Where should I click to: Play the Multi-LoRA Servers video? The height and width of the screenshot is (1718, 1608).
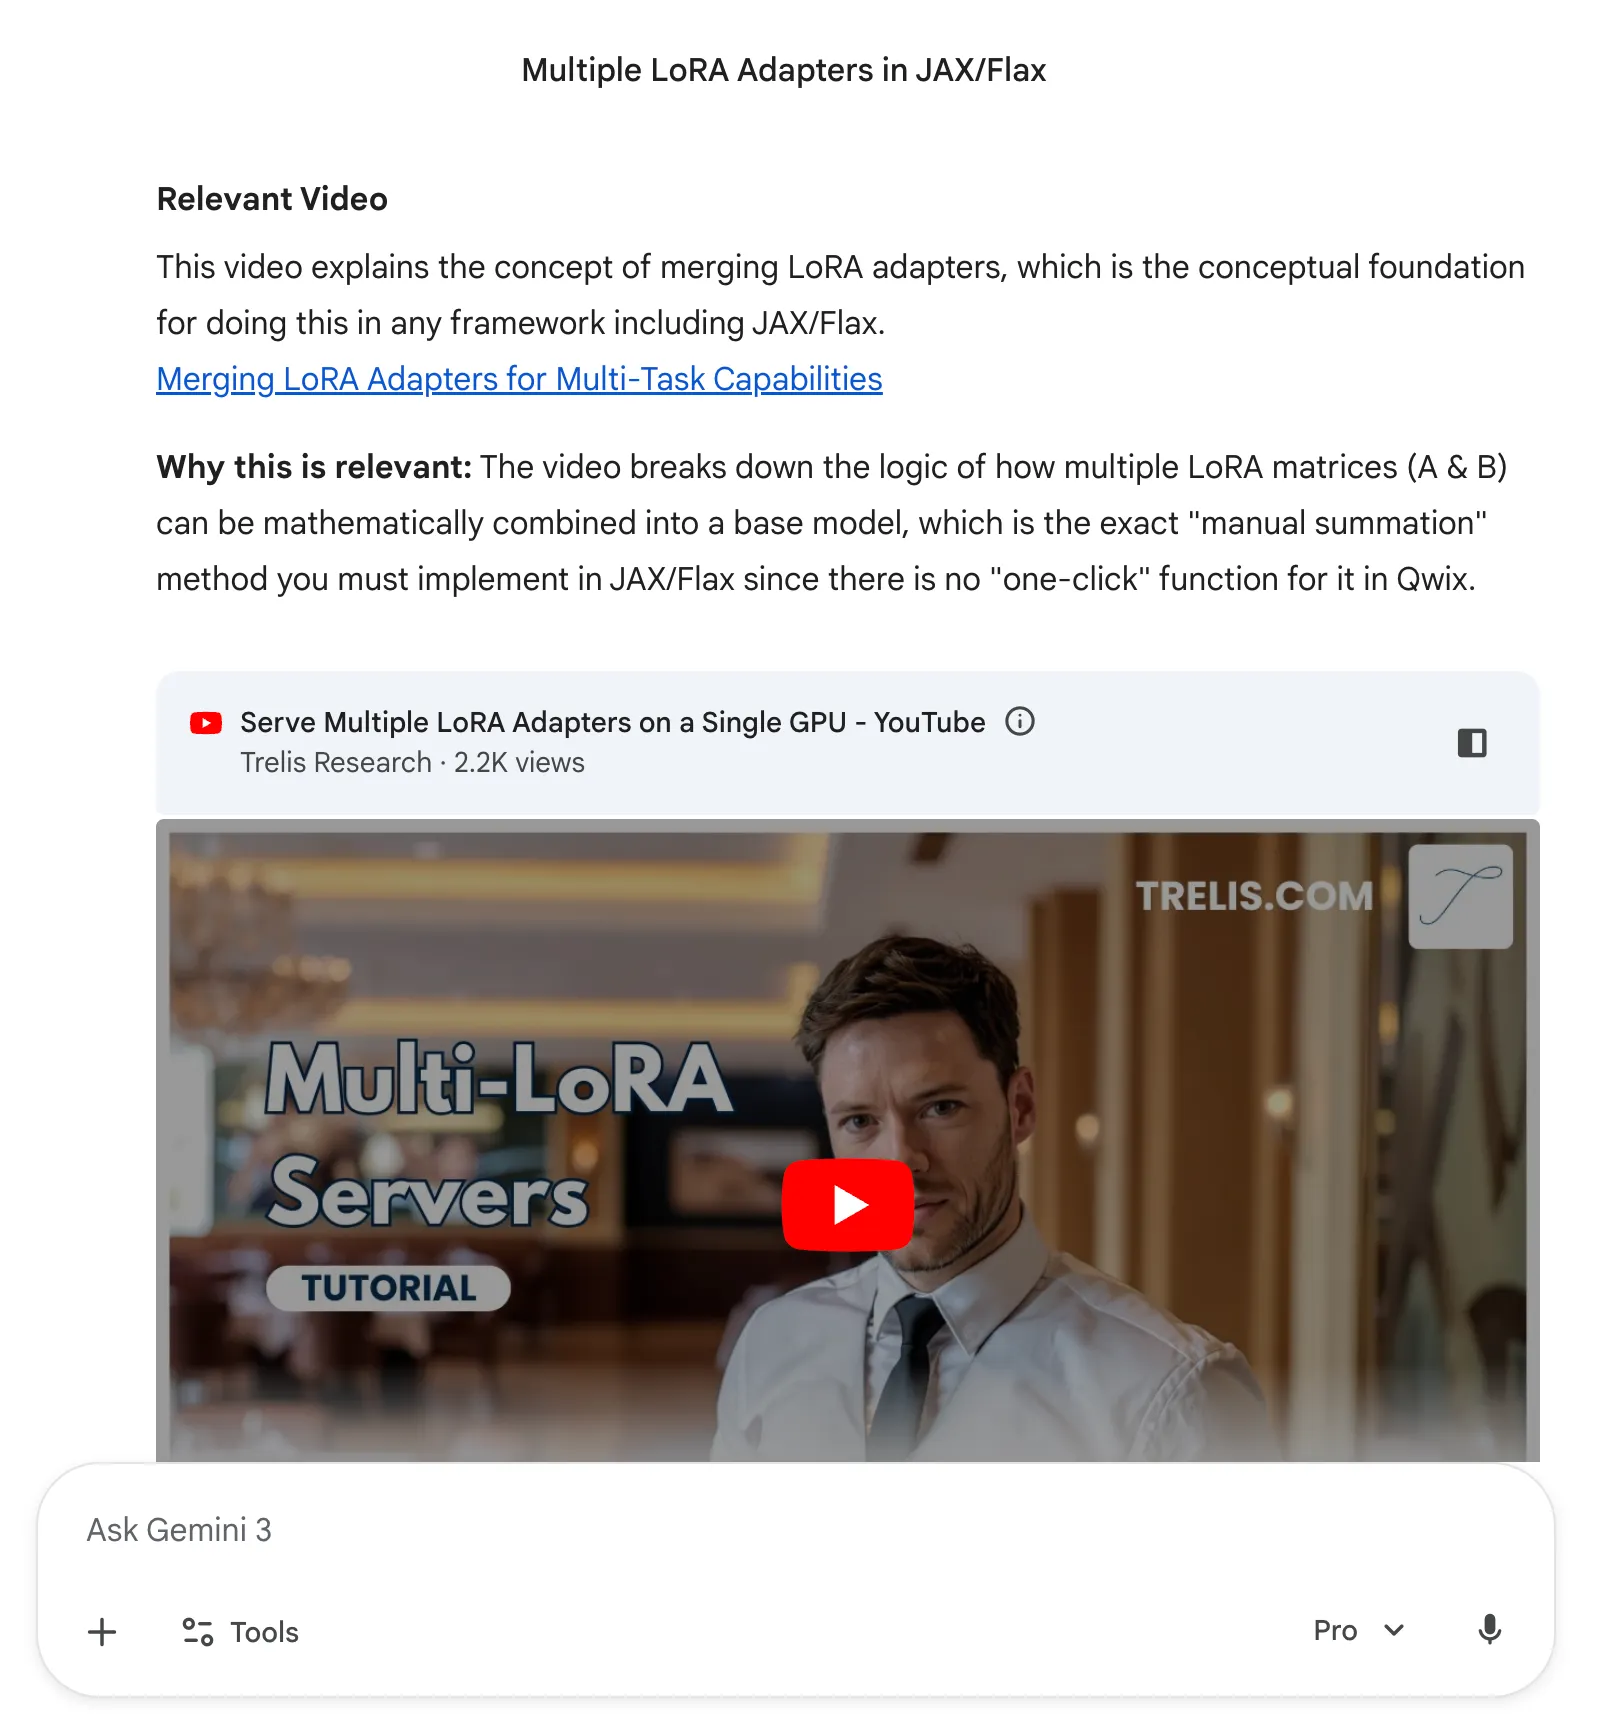pos(848,1204)
